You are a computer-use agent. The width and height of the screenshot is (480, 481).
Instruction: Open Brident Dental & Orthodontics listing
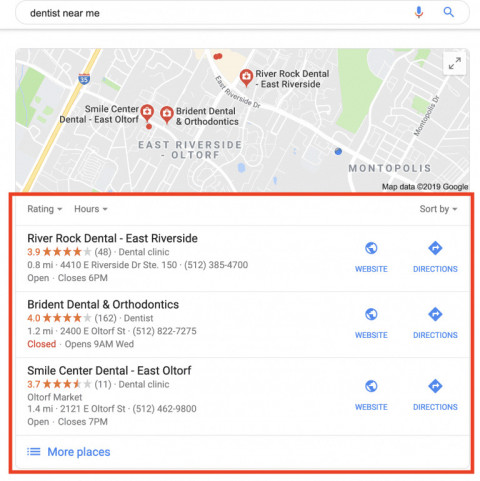103,304
